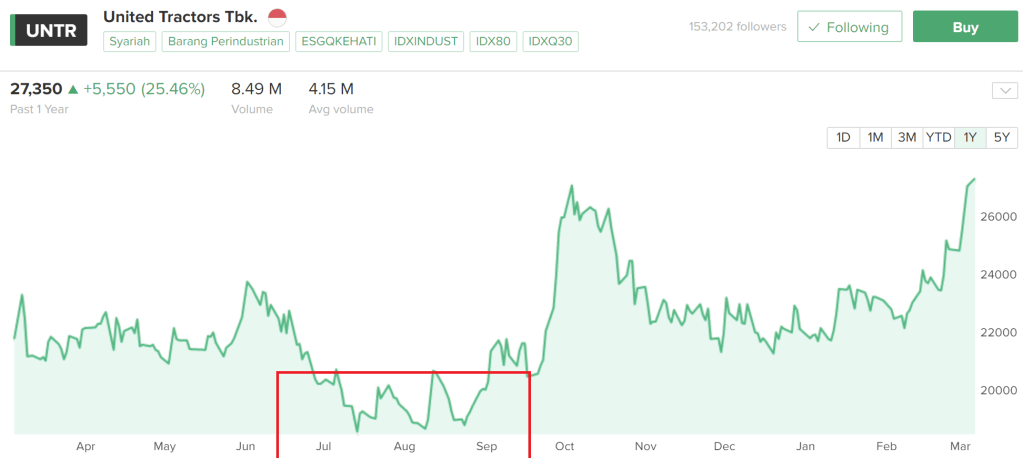This screenshot has width=1023, height=458.
Task: Open the IDXINDUST index tag
Action: pos(425,41)
